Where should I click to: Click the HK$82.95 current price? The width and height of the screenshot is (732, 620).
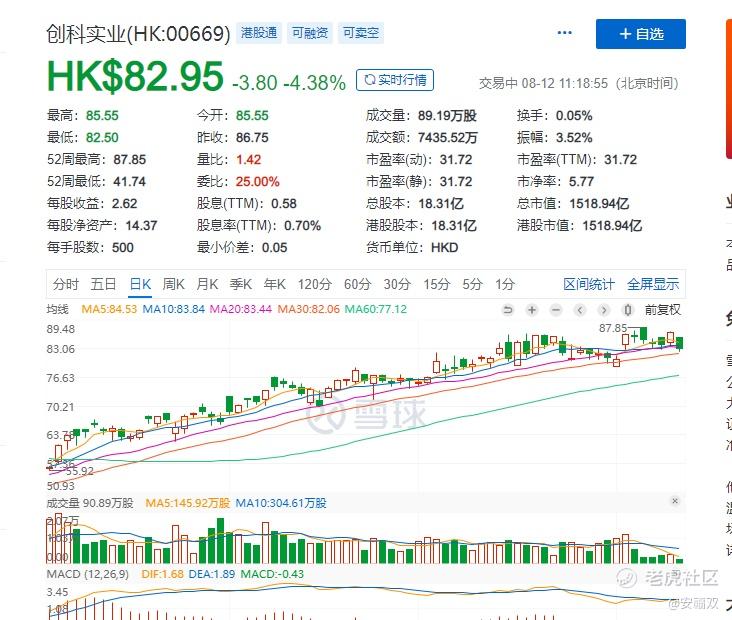click(x=135, y=77)
